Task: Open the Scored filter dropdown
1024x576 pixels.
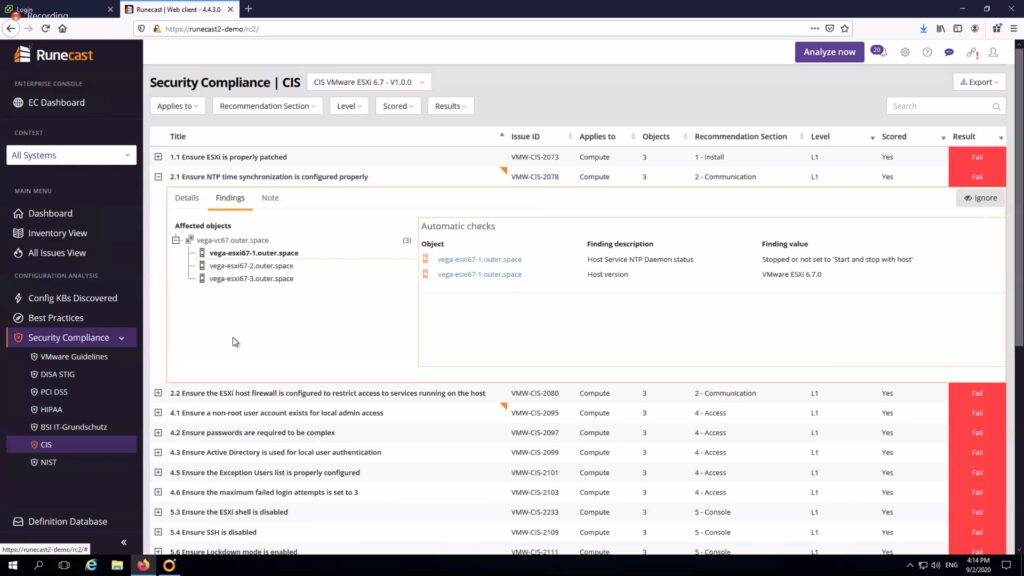Action: [x=398, y=106]
